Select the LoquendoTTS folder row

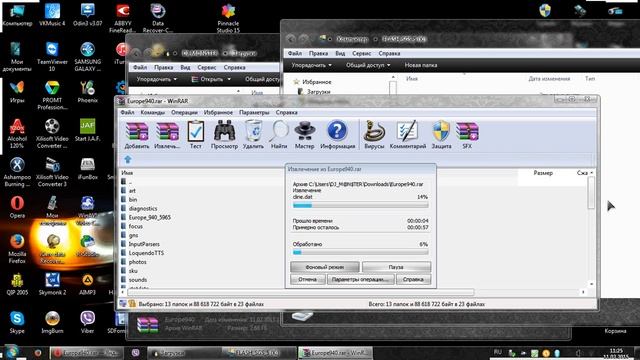[x=146, y=253]
